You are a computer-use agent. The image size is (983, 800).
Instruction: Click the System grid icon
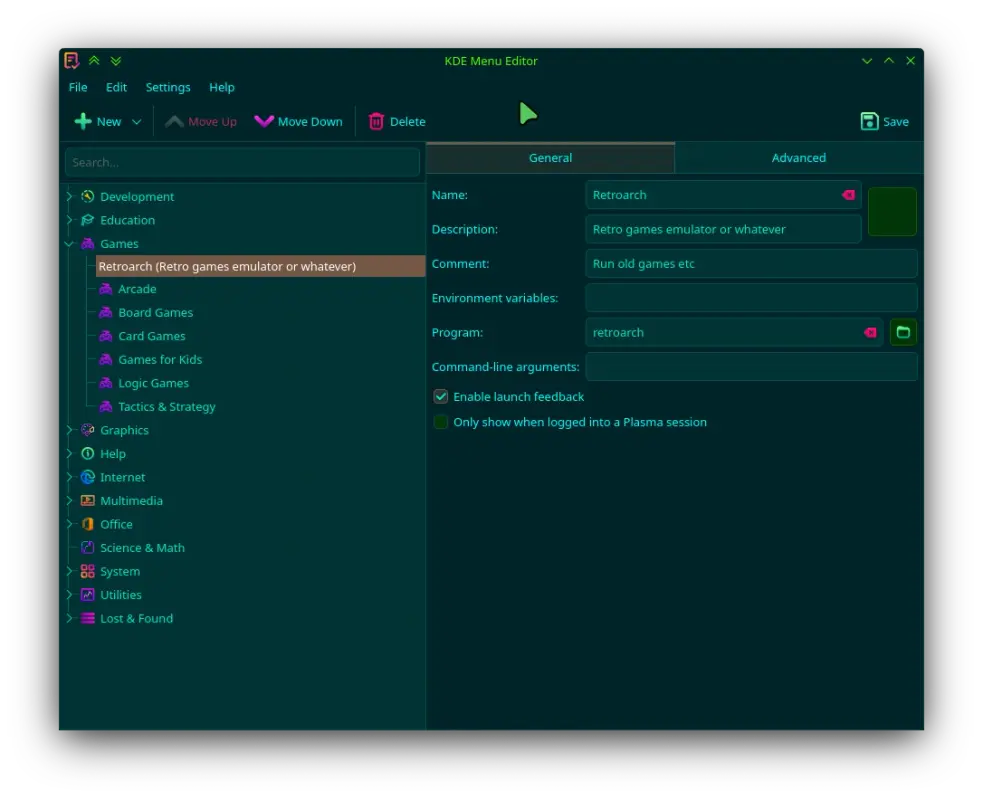tap(88, 571)
